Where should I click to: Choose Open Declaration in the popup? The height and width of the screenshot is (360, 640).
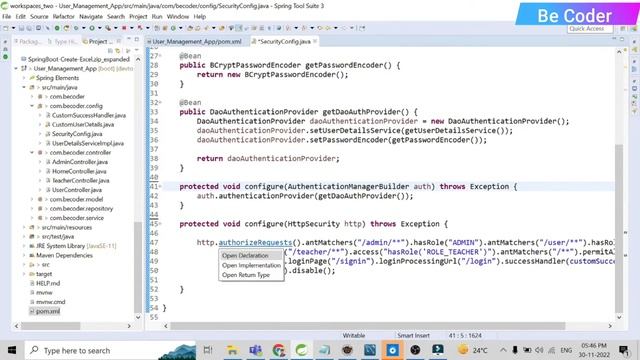[251, 256]
